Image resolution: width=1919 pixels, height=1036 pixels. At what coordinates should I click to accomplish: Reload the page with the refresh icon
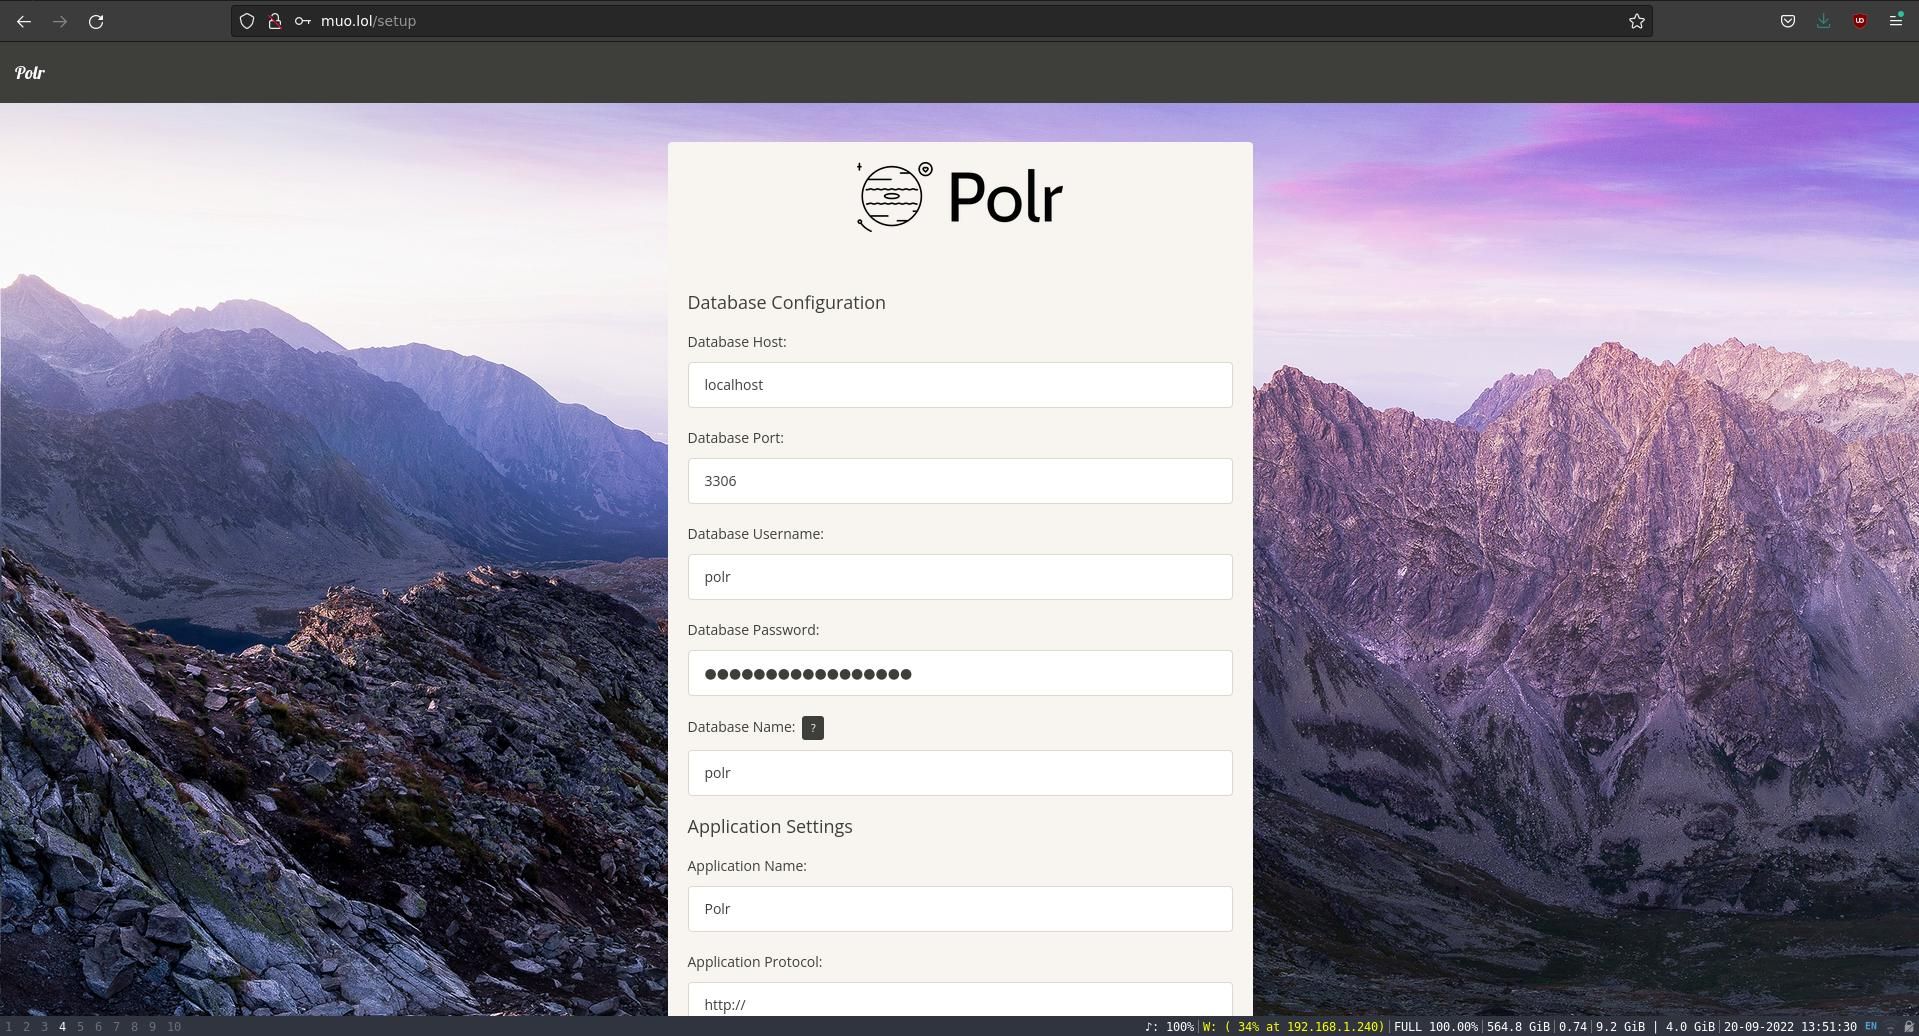tap(96, 21)
